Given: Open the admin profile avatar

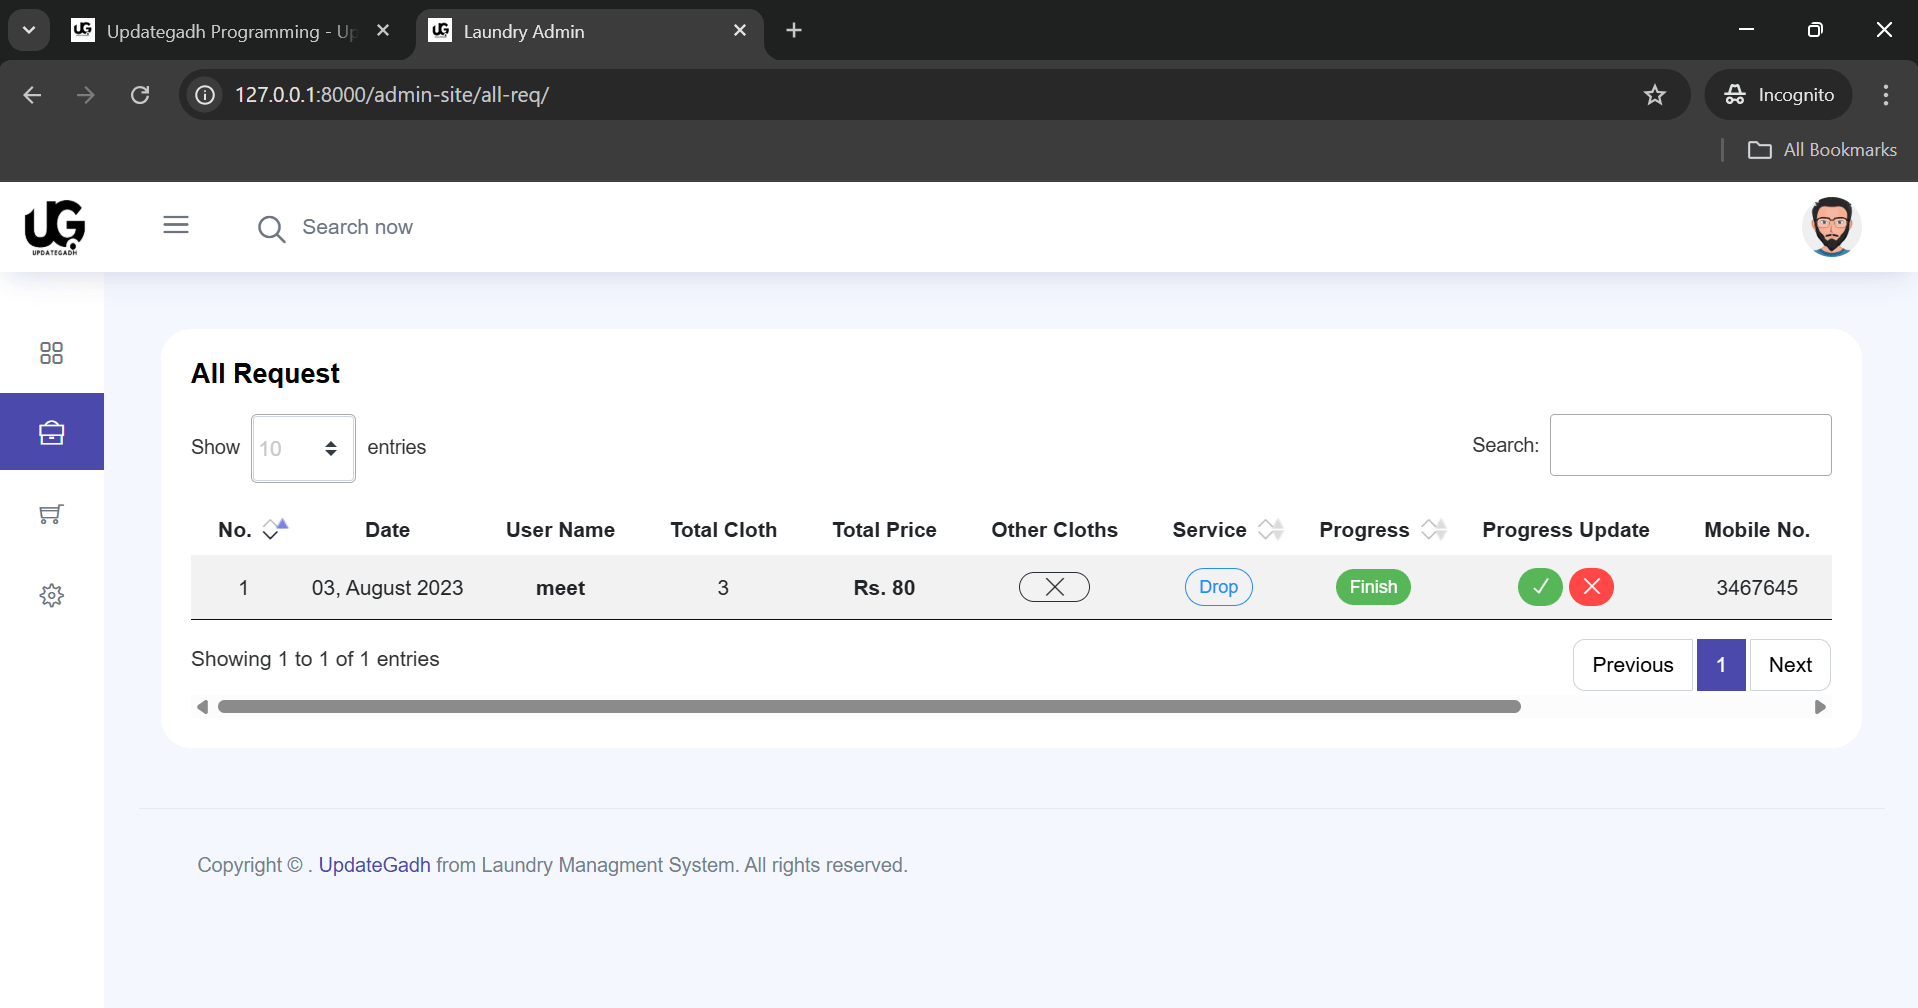Looking at the screenshot, I should point(1831,226).
